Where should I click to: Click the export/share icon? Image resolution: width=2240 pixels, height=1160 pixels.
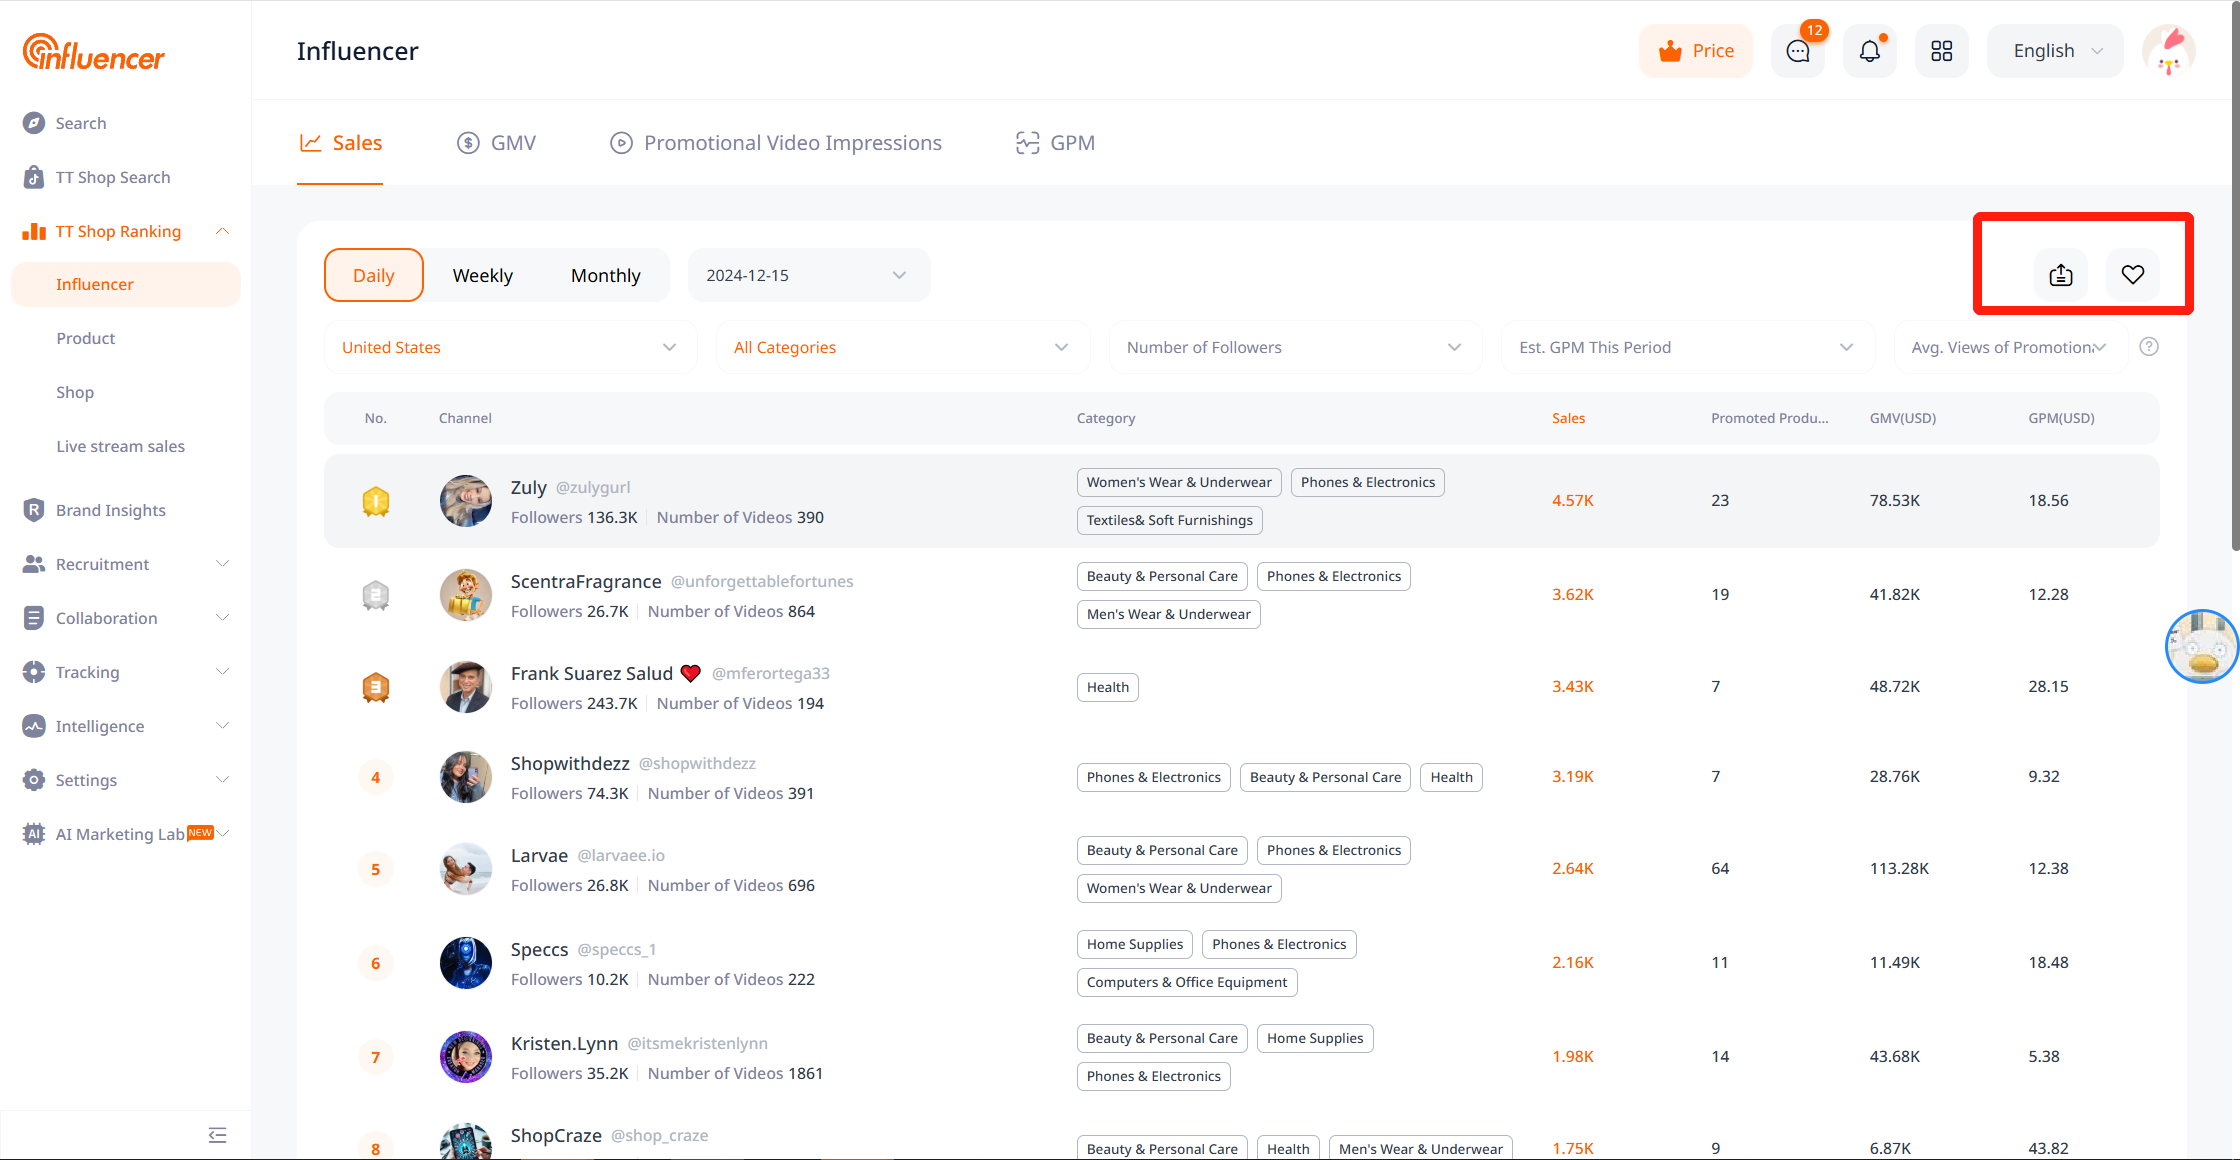pos(2061,275)
